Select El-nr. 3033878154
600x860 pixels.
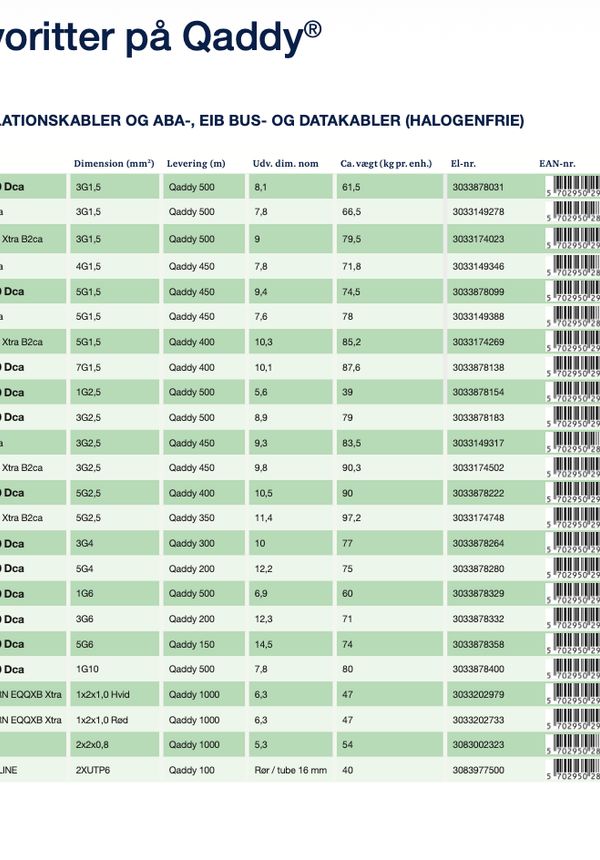point(478,392)
